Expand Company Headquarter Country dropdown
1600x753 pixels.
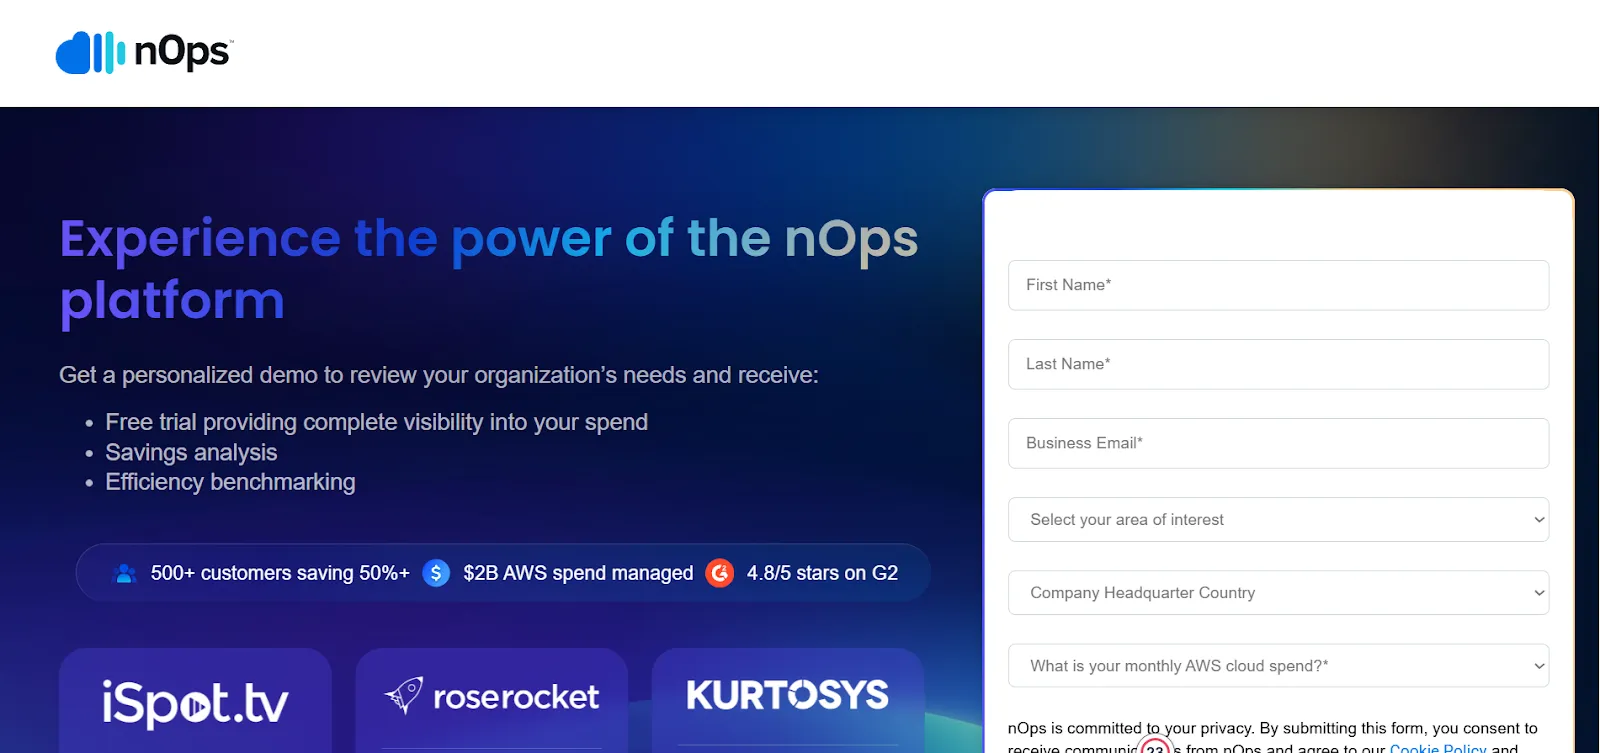1278,593
